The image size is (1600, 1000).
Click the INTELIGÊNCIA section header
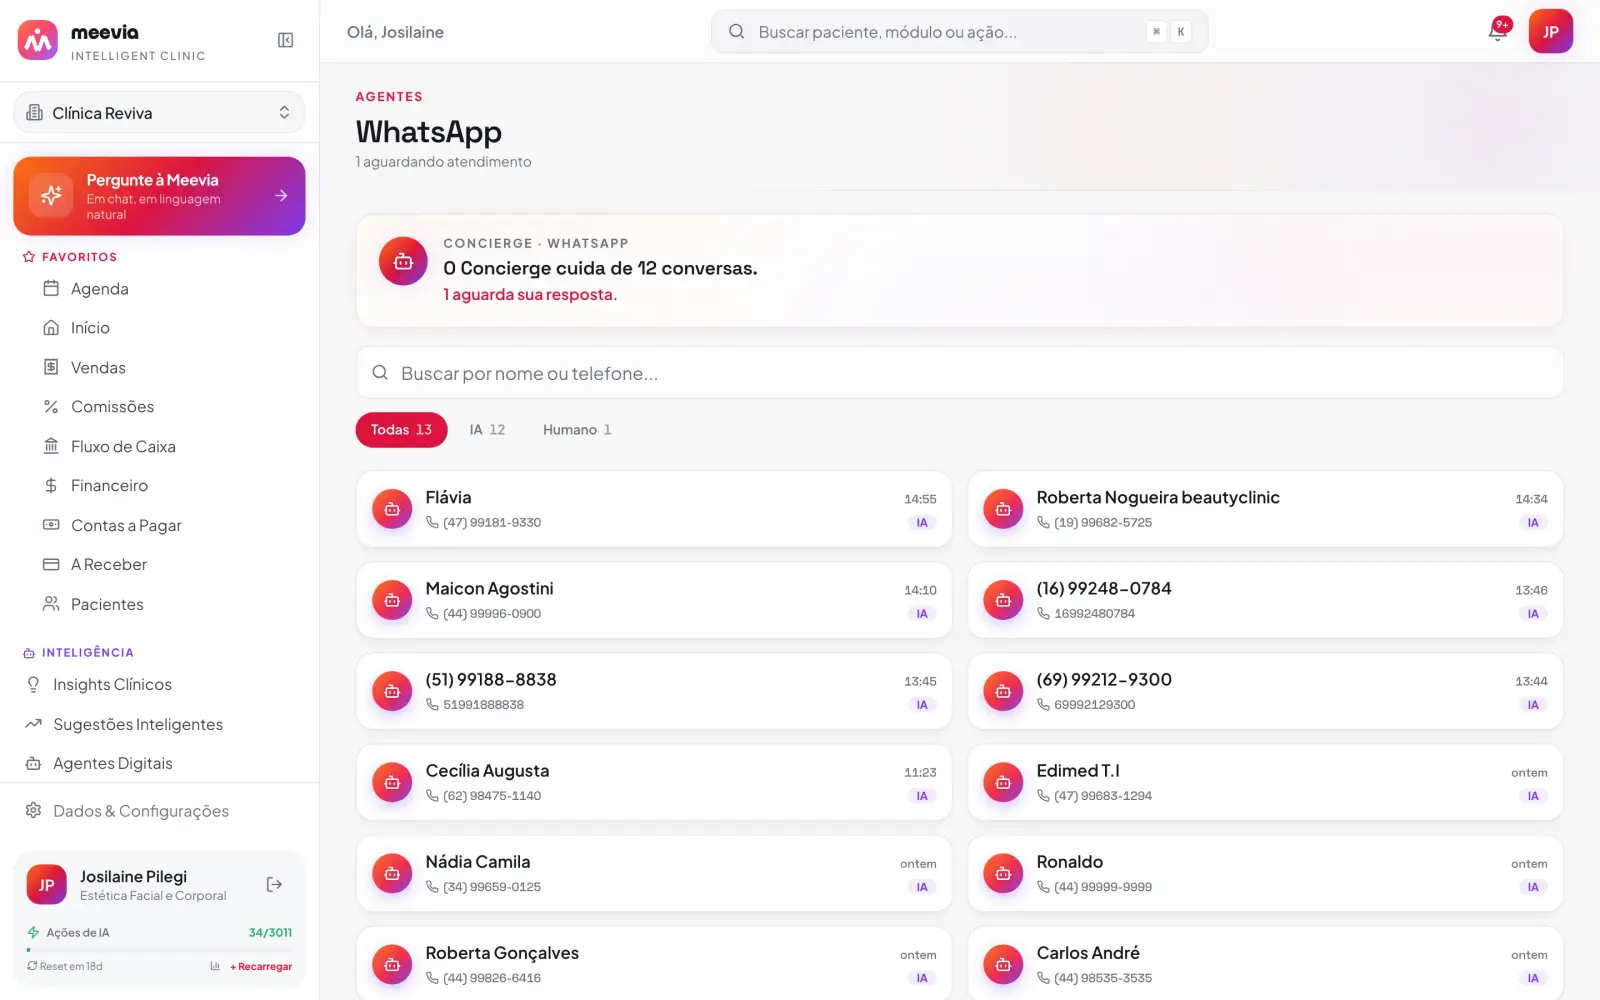(x=88, y=653)
